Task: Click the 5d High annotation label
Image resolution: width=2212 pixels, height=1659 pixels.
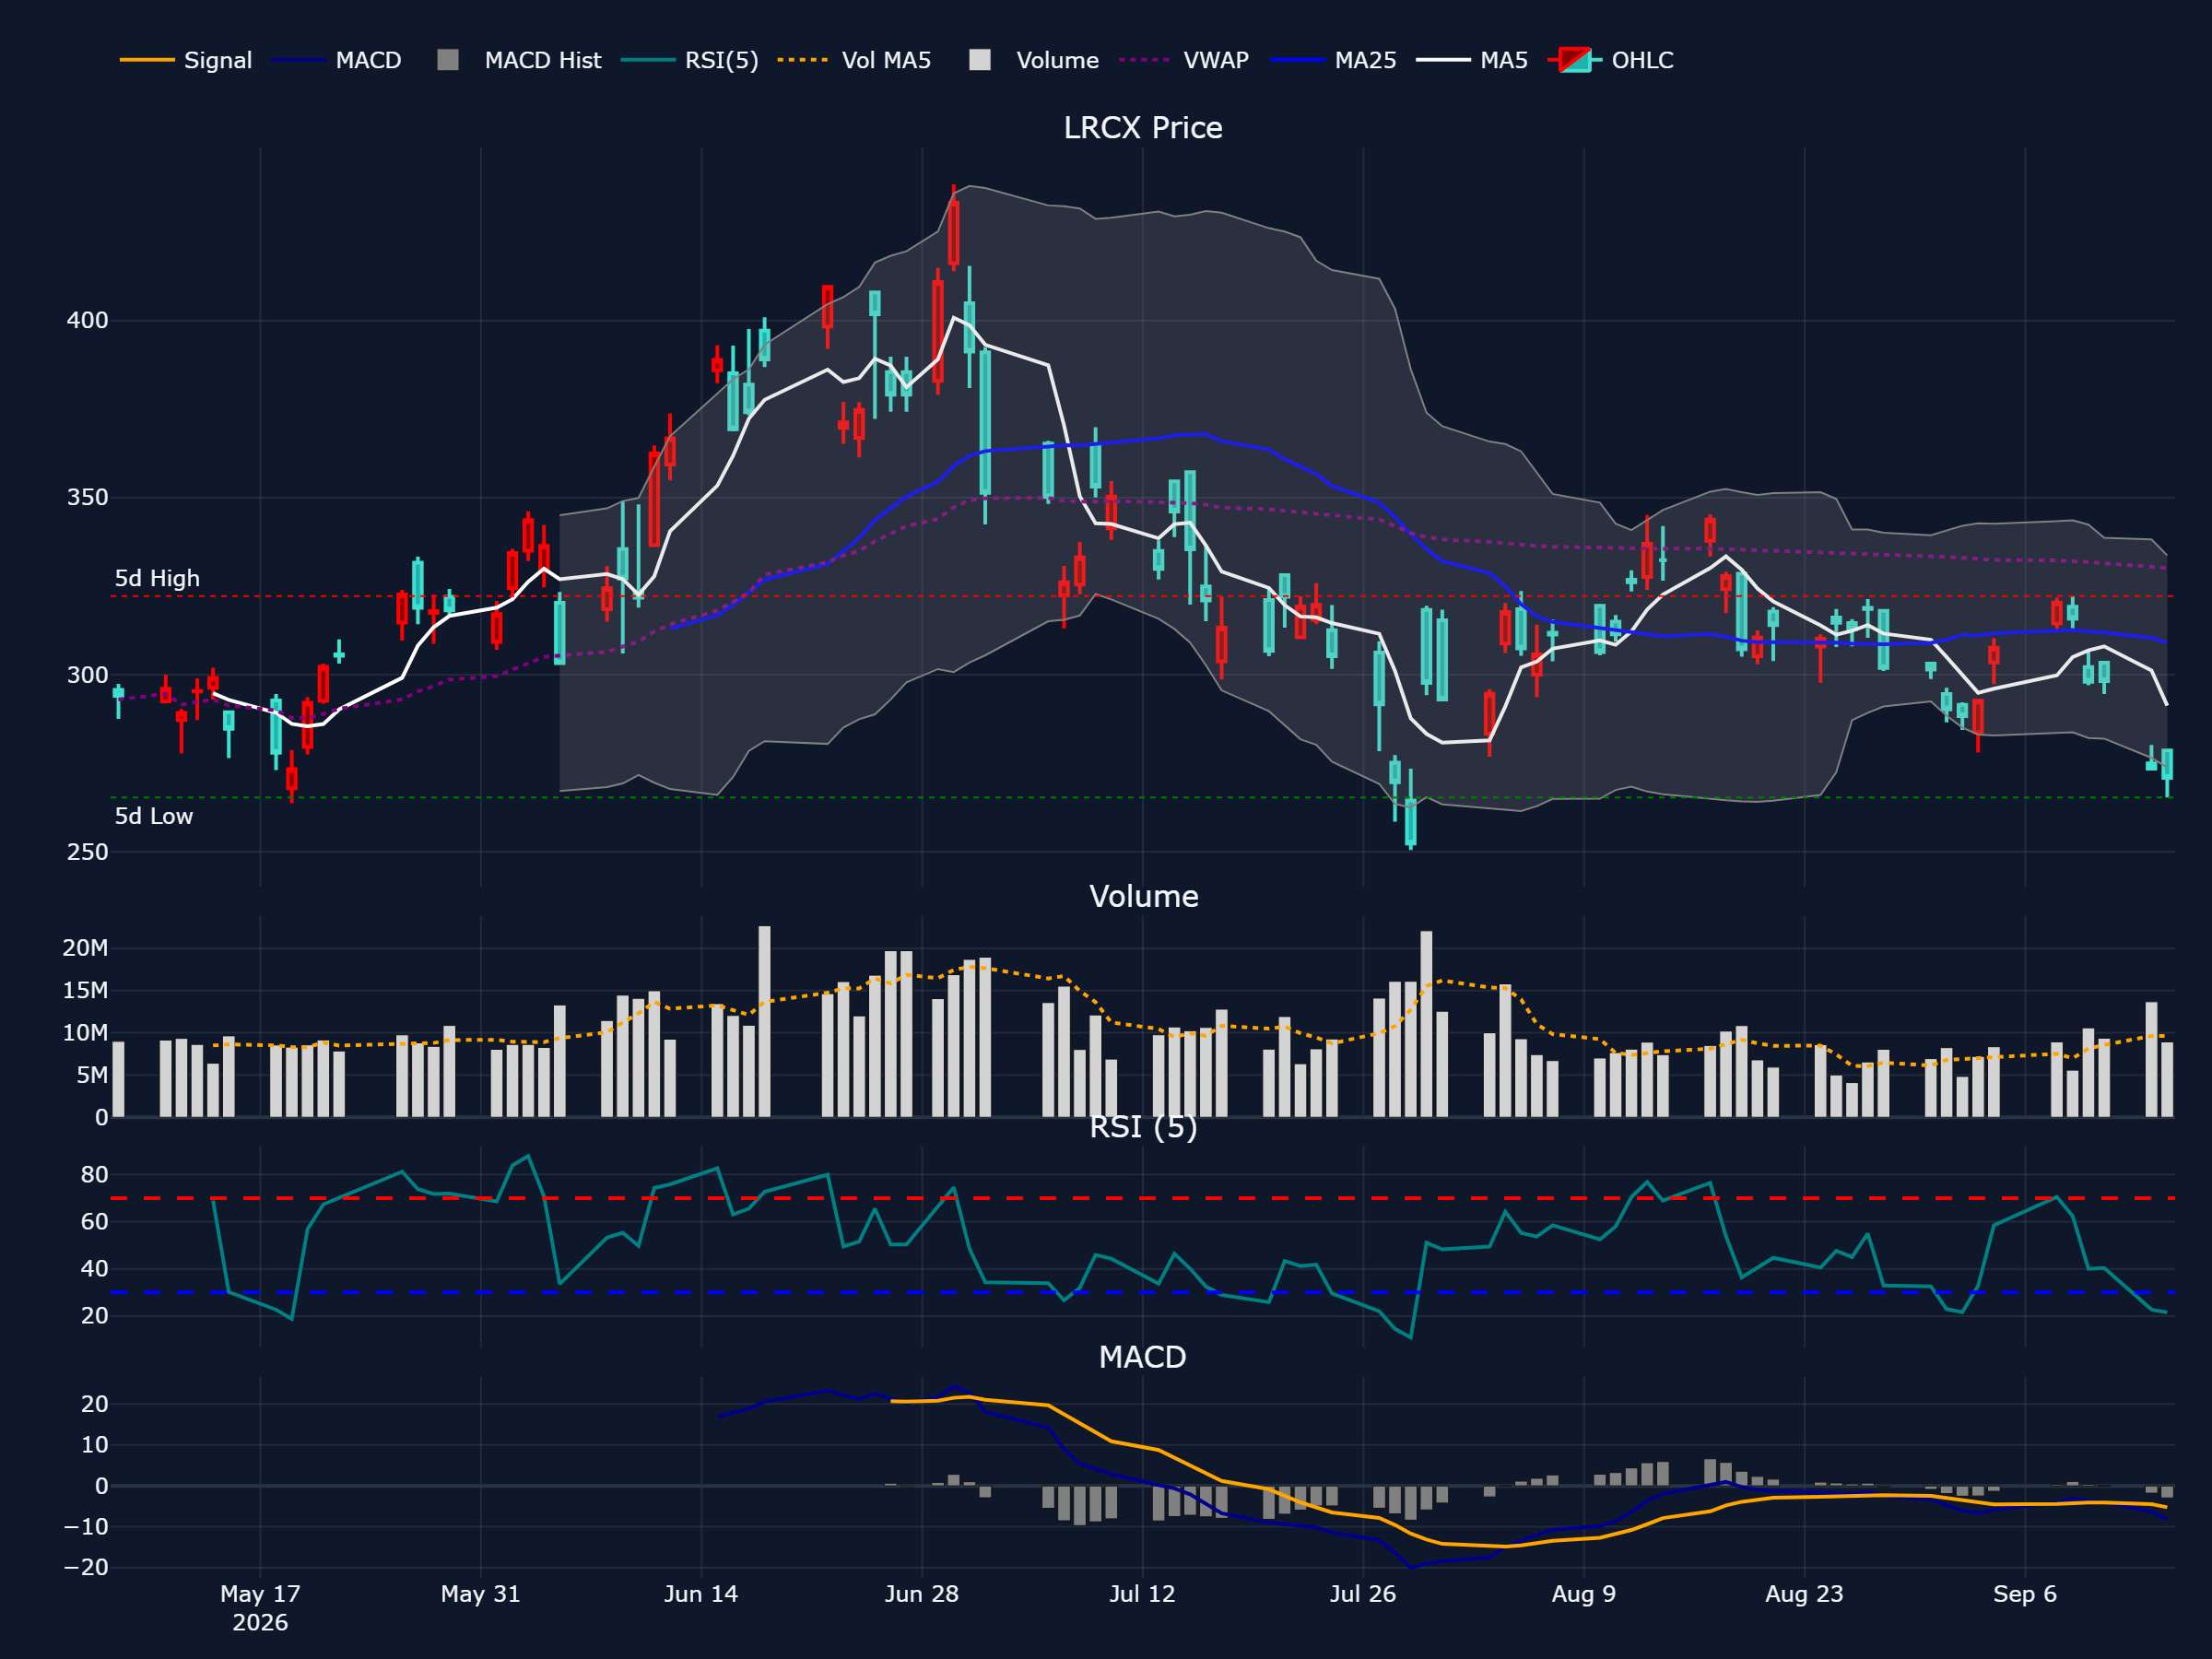Action: tap(157, 578)
